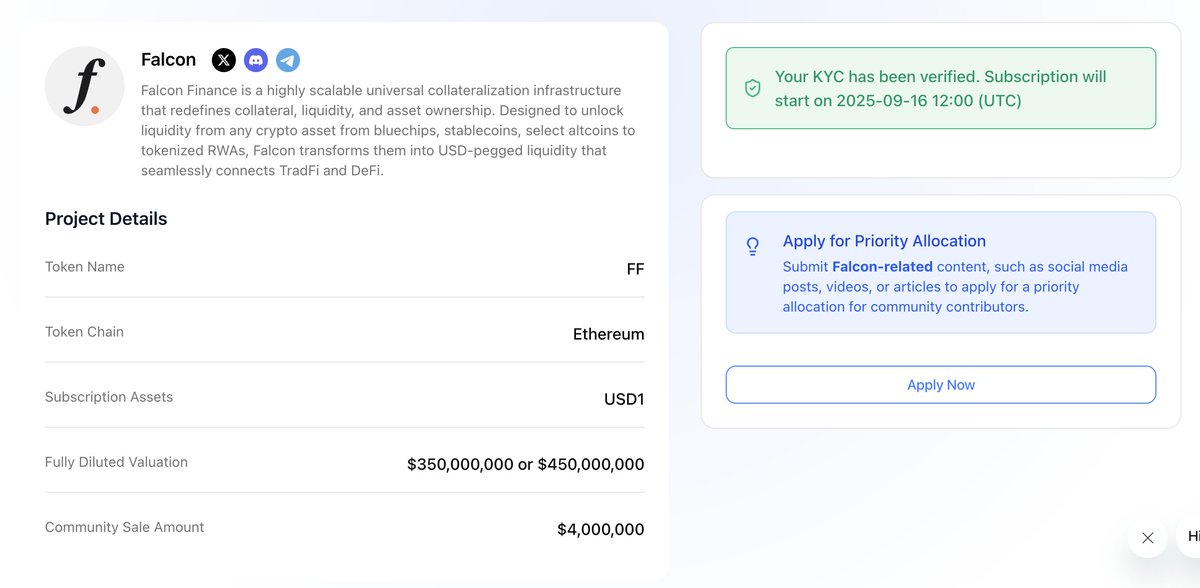Image resolution: width=1200 pixels, height=588 pixels.
Task: Select the KYC verified notification banner
Action: (941, 88)
